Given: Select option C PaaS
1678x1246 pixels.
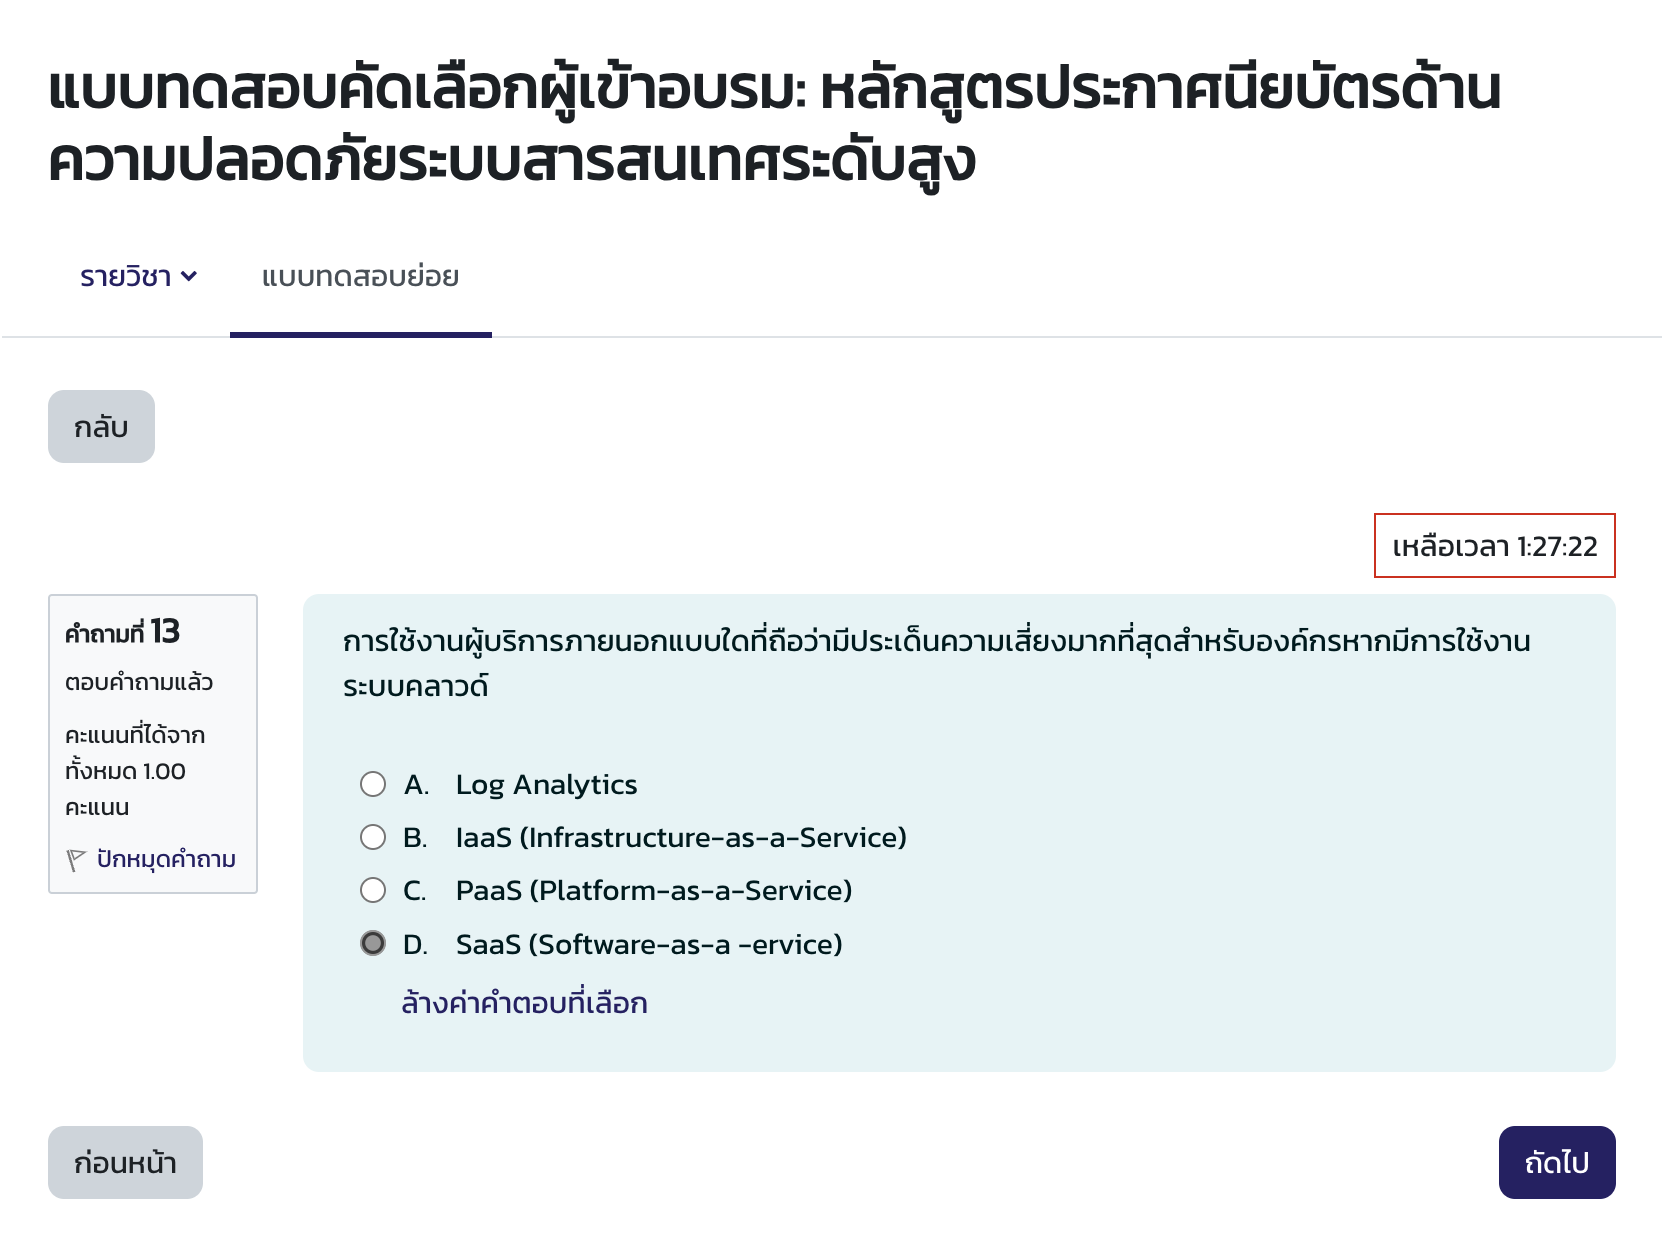Looking at the screenshot, I should tap(372, 890).
